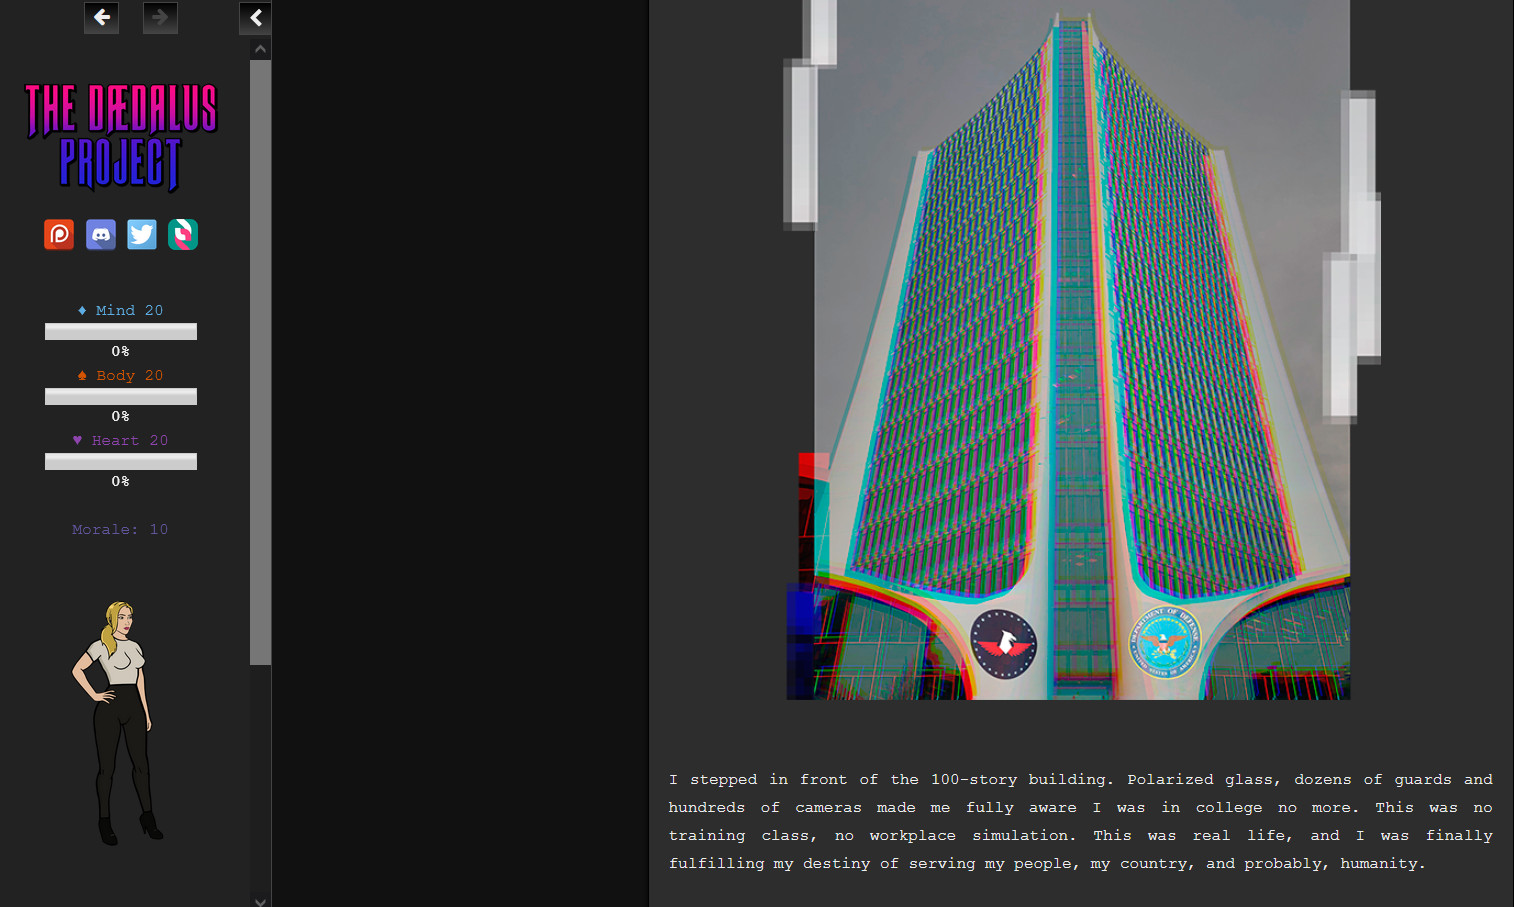Click the teal and pink social icon
The image size is (1514, 907).
(x=183, y=234)
